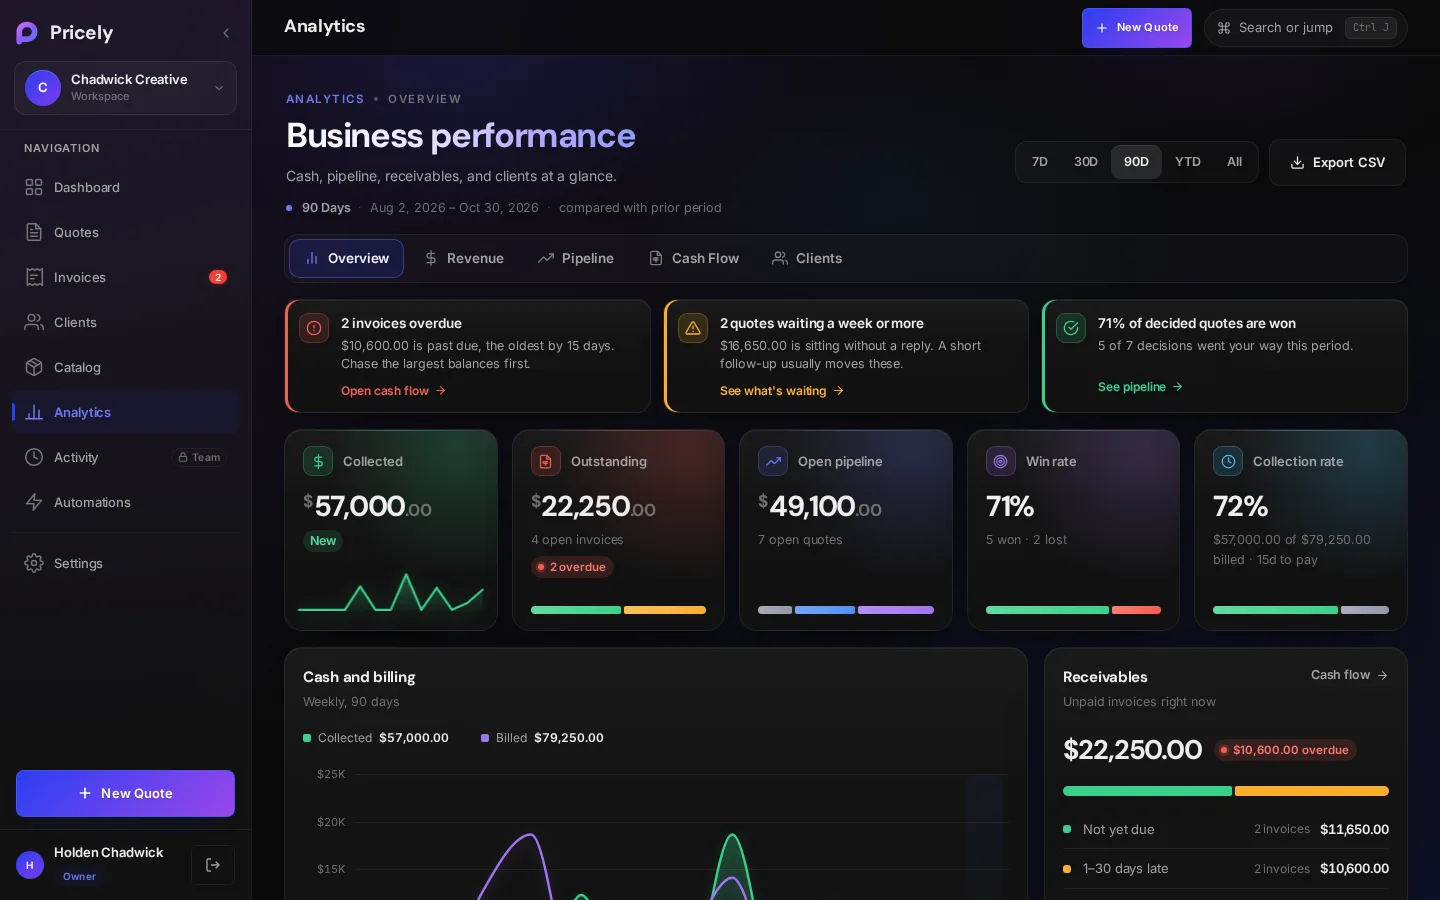Click the Outstanding invoice icon
The image size is (1440, 900).
pos(546,461)
